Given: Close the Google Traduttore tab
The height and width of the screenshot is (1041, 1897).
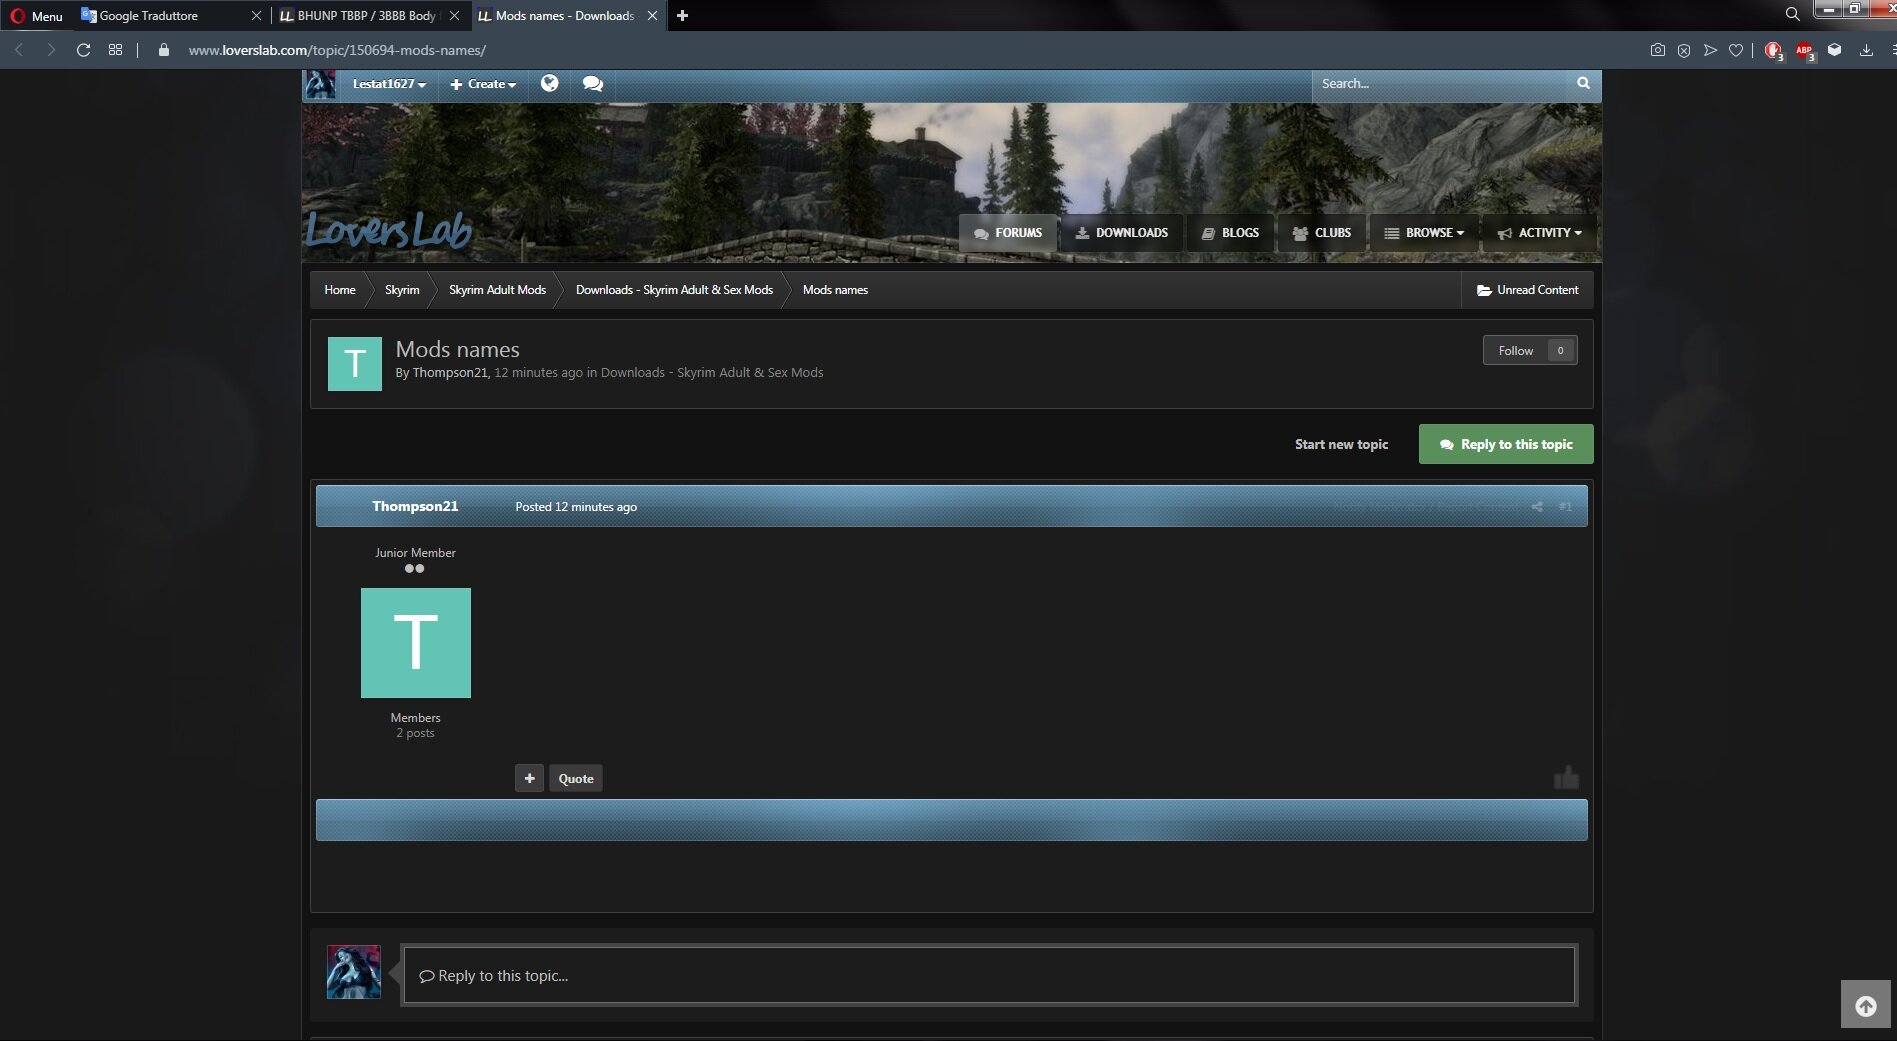Looking at the screenshot, I should (256, 15).
